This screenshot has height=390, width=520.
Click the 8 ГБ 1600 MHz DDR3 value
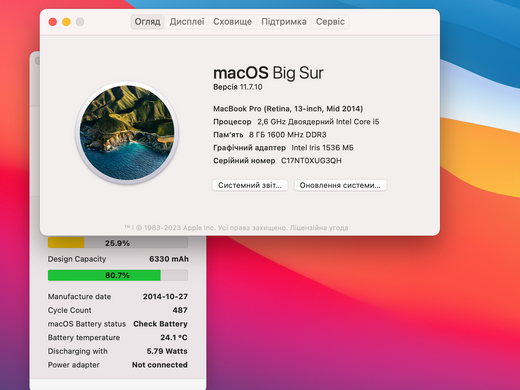click(x=288, y=135)
